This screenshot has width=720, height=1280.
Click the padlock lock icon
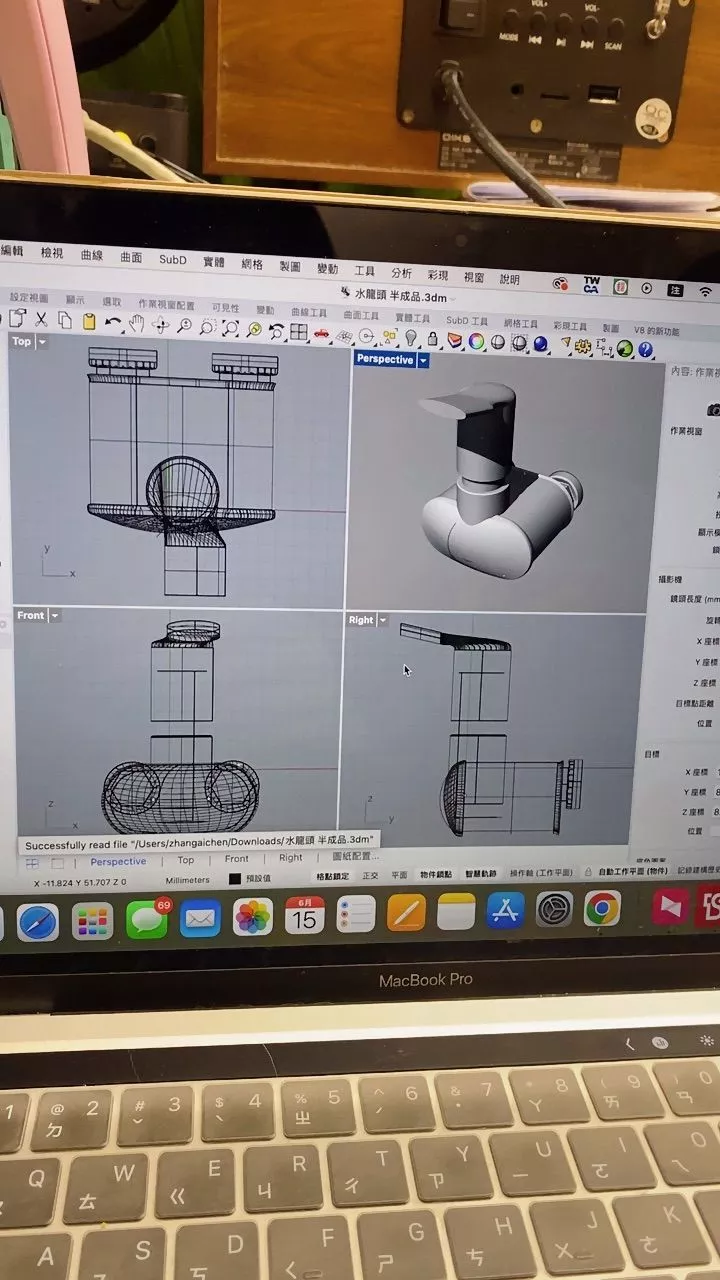[431, 341]
